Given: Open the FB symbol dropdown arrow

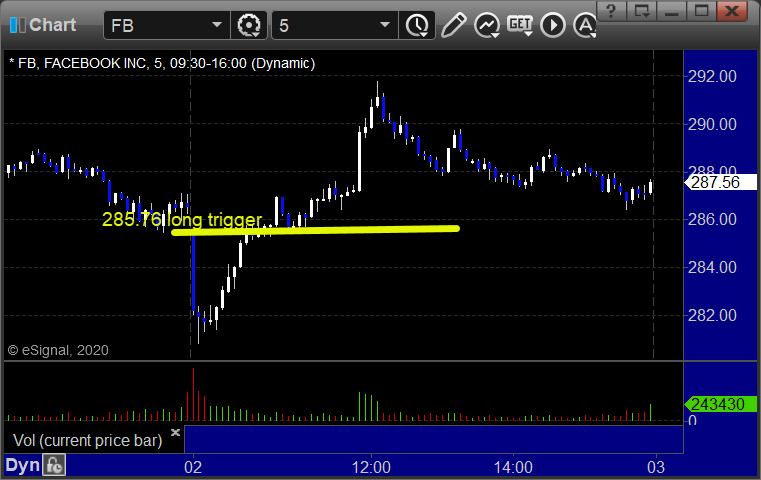Looking at the screenshot, I should point(216,25).
